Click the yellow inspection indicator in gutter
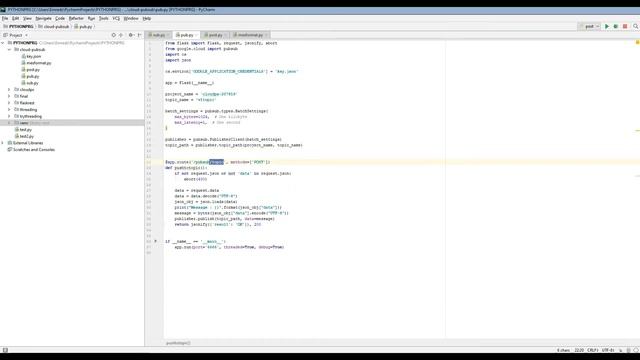 pyautogui.click(x=637, y=42)
